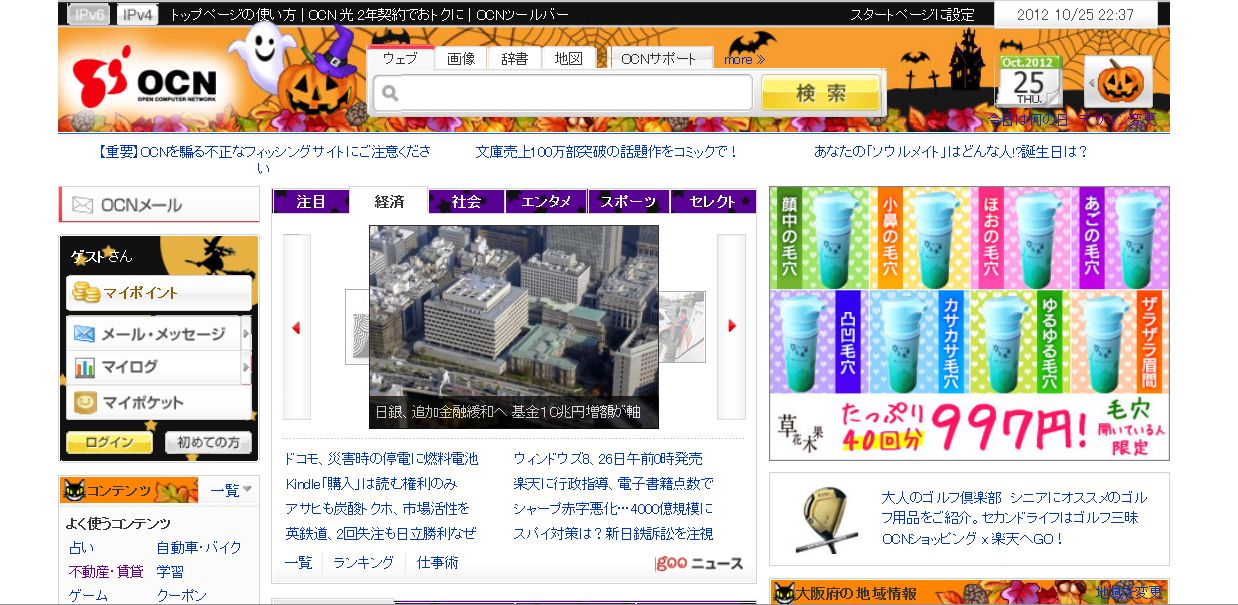
Task: Open headline シャープ赤字悪化…4000億規模に
Action: pyautogui.click(x=613, y=509)
